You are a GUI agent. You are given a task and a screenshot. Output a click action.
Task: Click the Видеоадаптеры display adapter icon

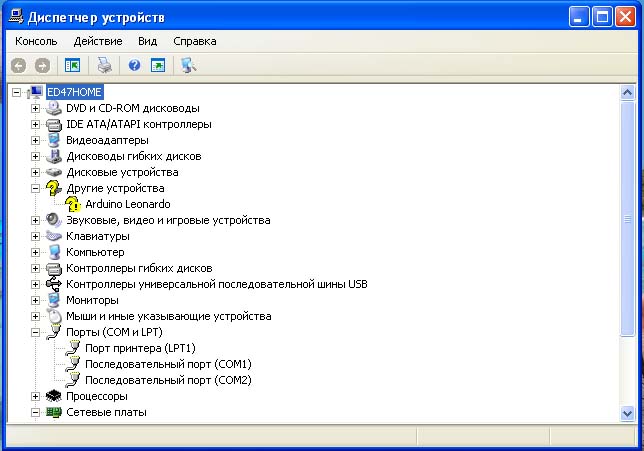(54, 140)
